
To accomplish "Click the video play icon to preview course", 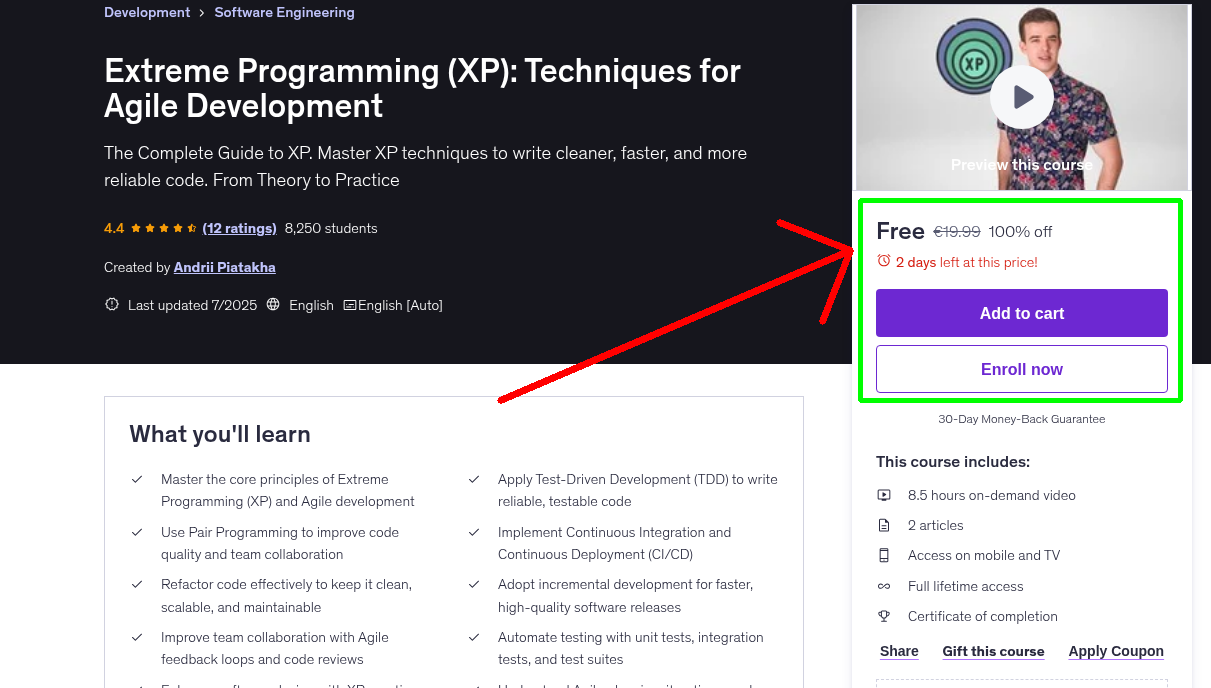I will [x=1021, y=96].
